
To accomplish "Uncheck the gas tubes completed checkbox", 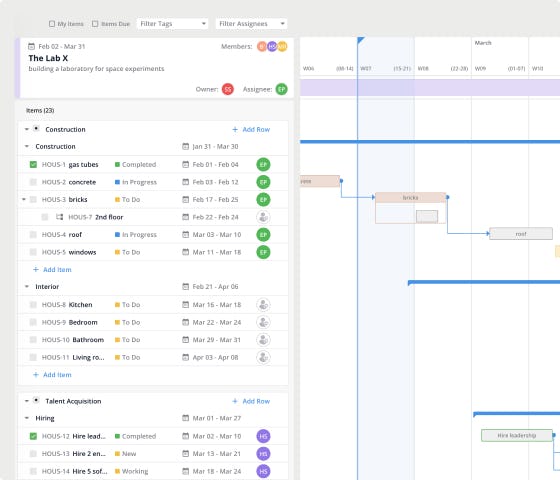I will [33, 165].
